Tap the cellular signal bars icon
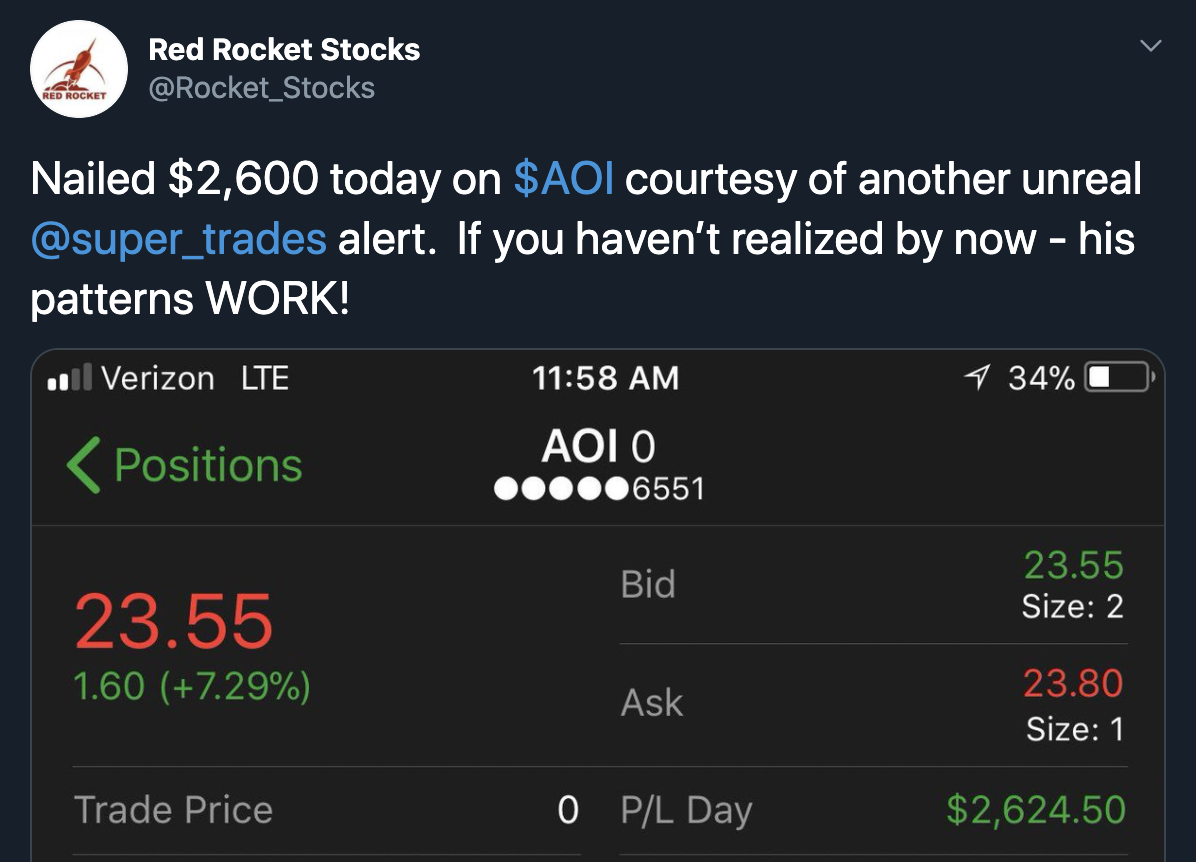This screenshot has width=1196, height=862. tap(70, 378)
